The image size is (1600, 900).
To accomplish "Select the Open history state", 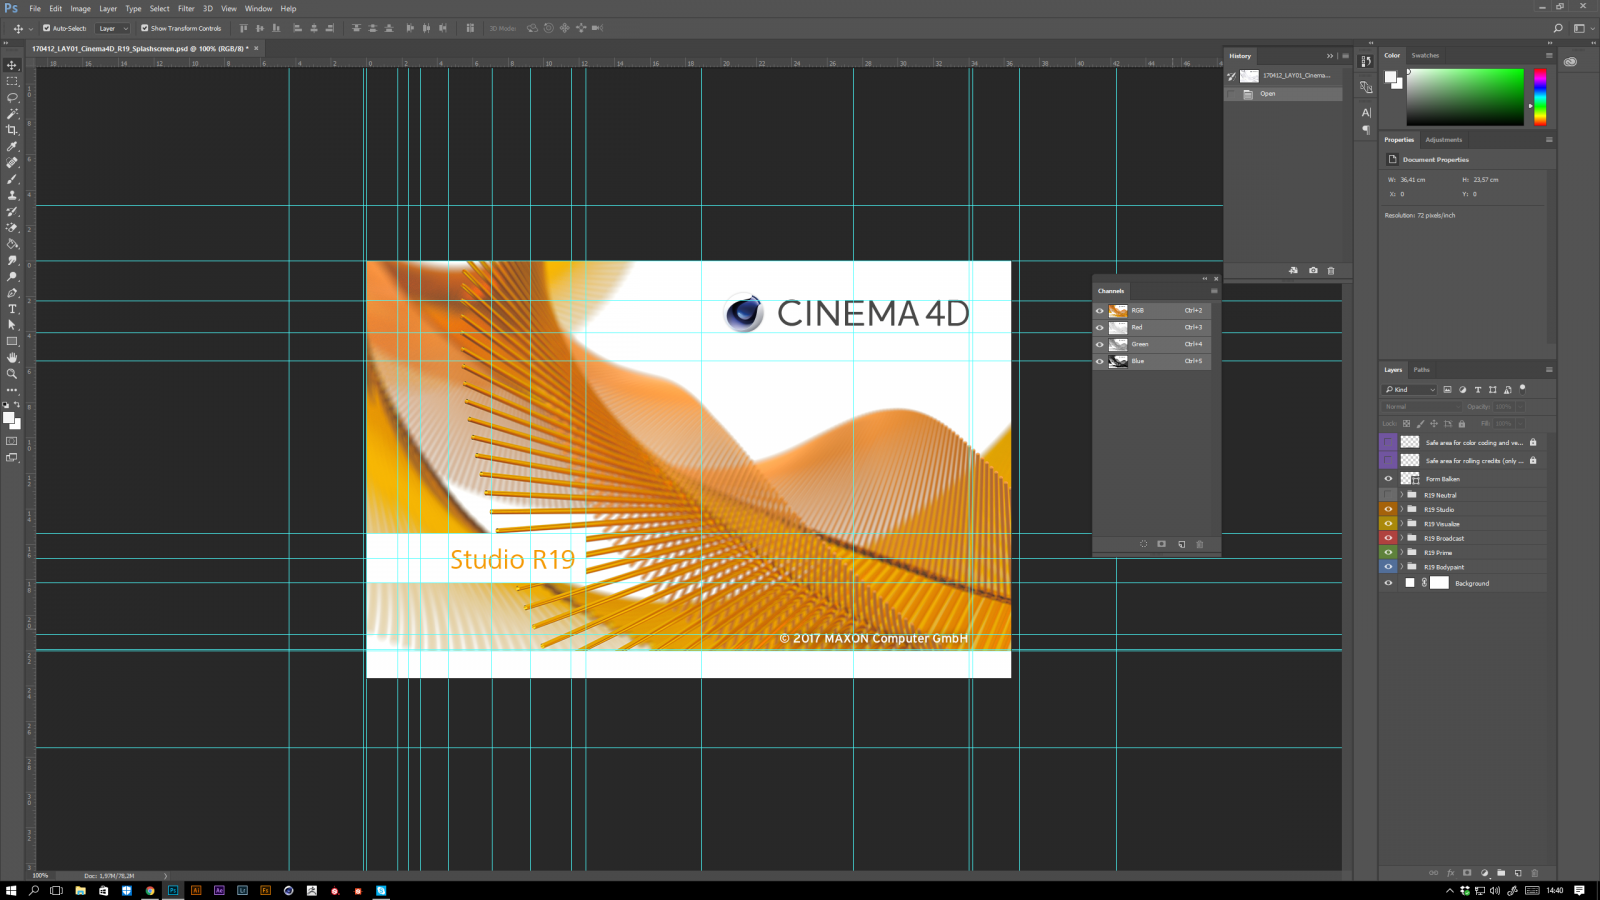I will point(1284,94).
